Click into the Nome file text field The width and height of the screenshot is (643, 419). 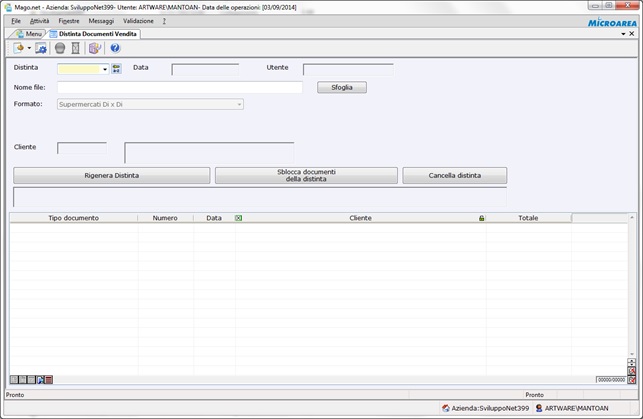[x=180, y=87]
